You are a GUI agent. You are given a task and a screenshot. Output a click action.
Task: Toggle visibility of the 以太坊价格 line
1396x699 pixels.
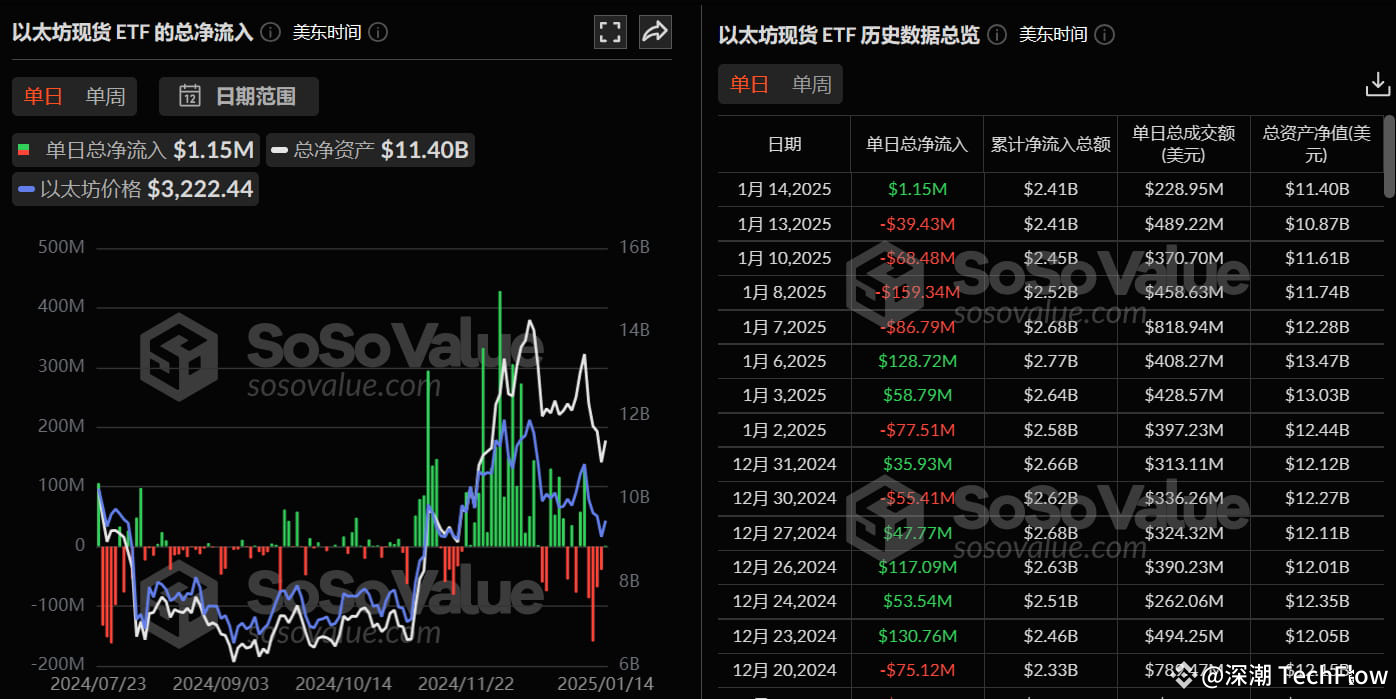[134, 188]
